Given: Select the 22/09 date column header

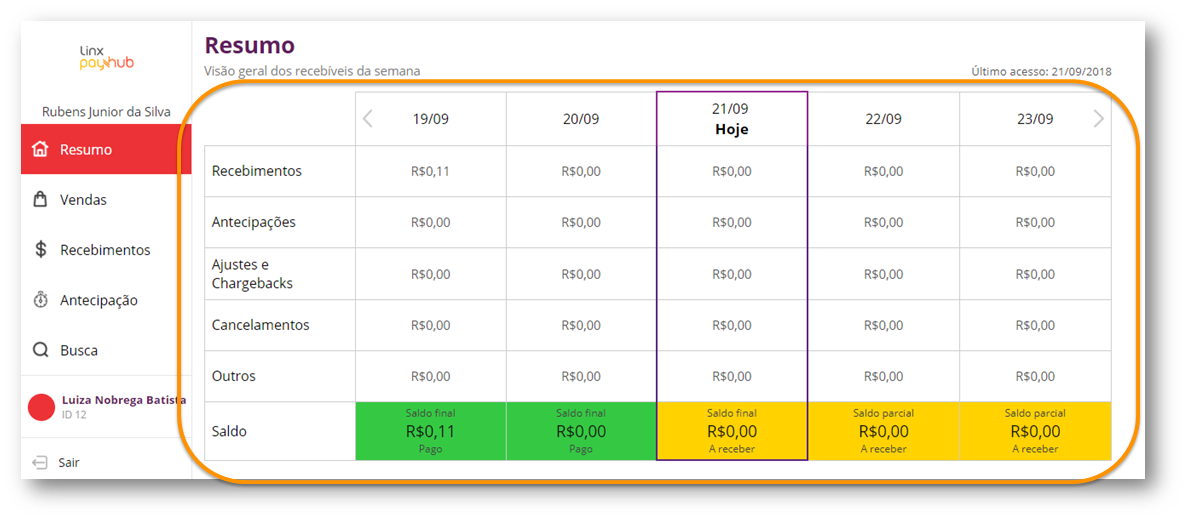Looking at the screenshot, I should (x=883, y=119).
